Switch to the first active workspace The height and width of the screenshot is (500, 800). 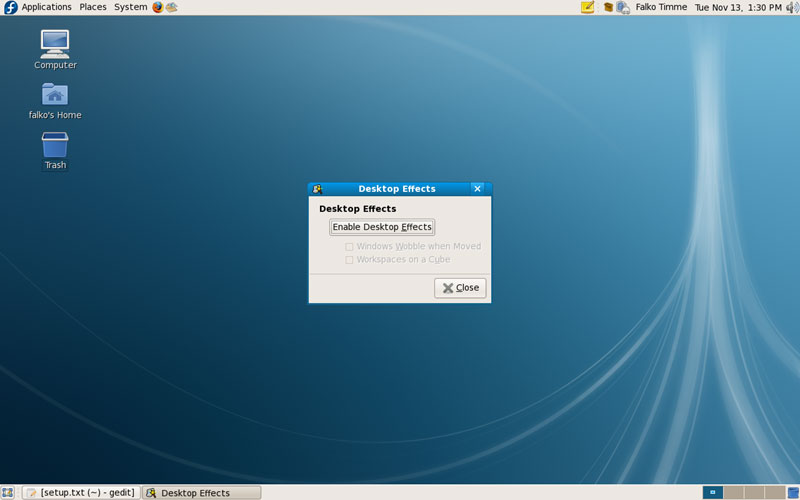(713, 492)
